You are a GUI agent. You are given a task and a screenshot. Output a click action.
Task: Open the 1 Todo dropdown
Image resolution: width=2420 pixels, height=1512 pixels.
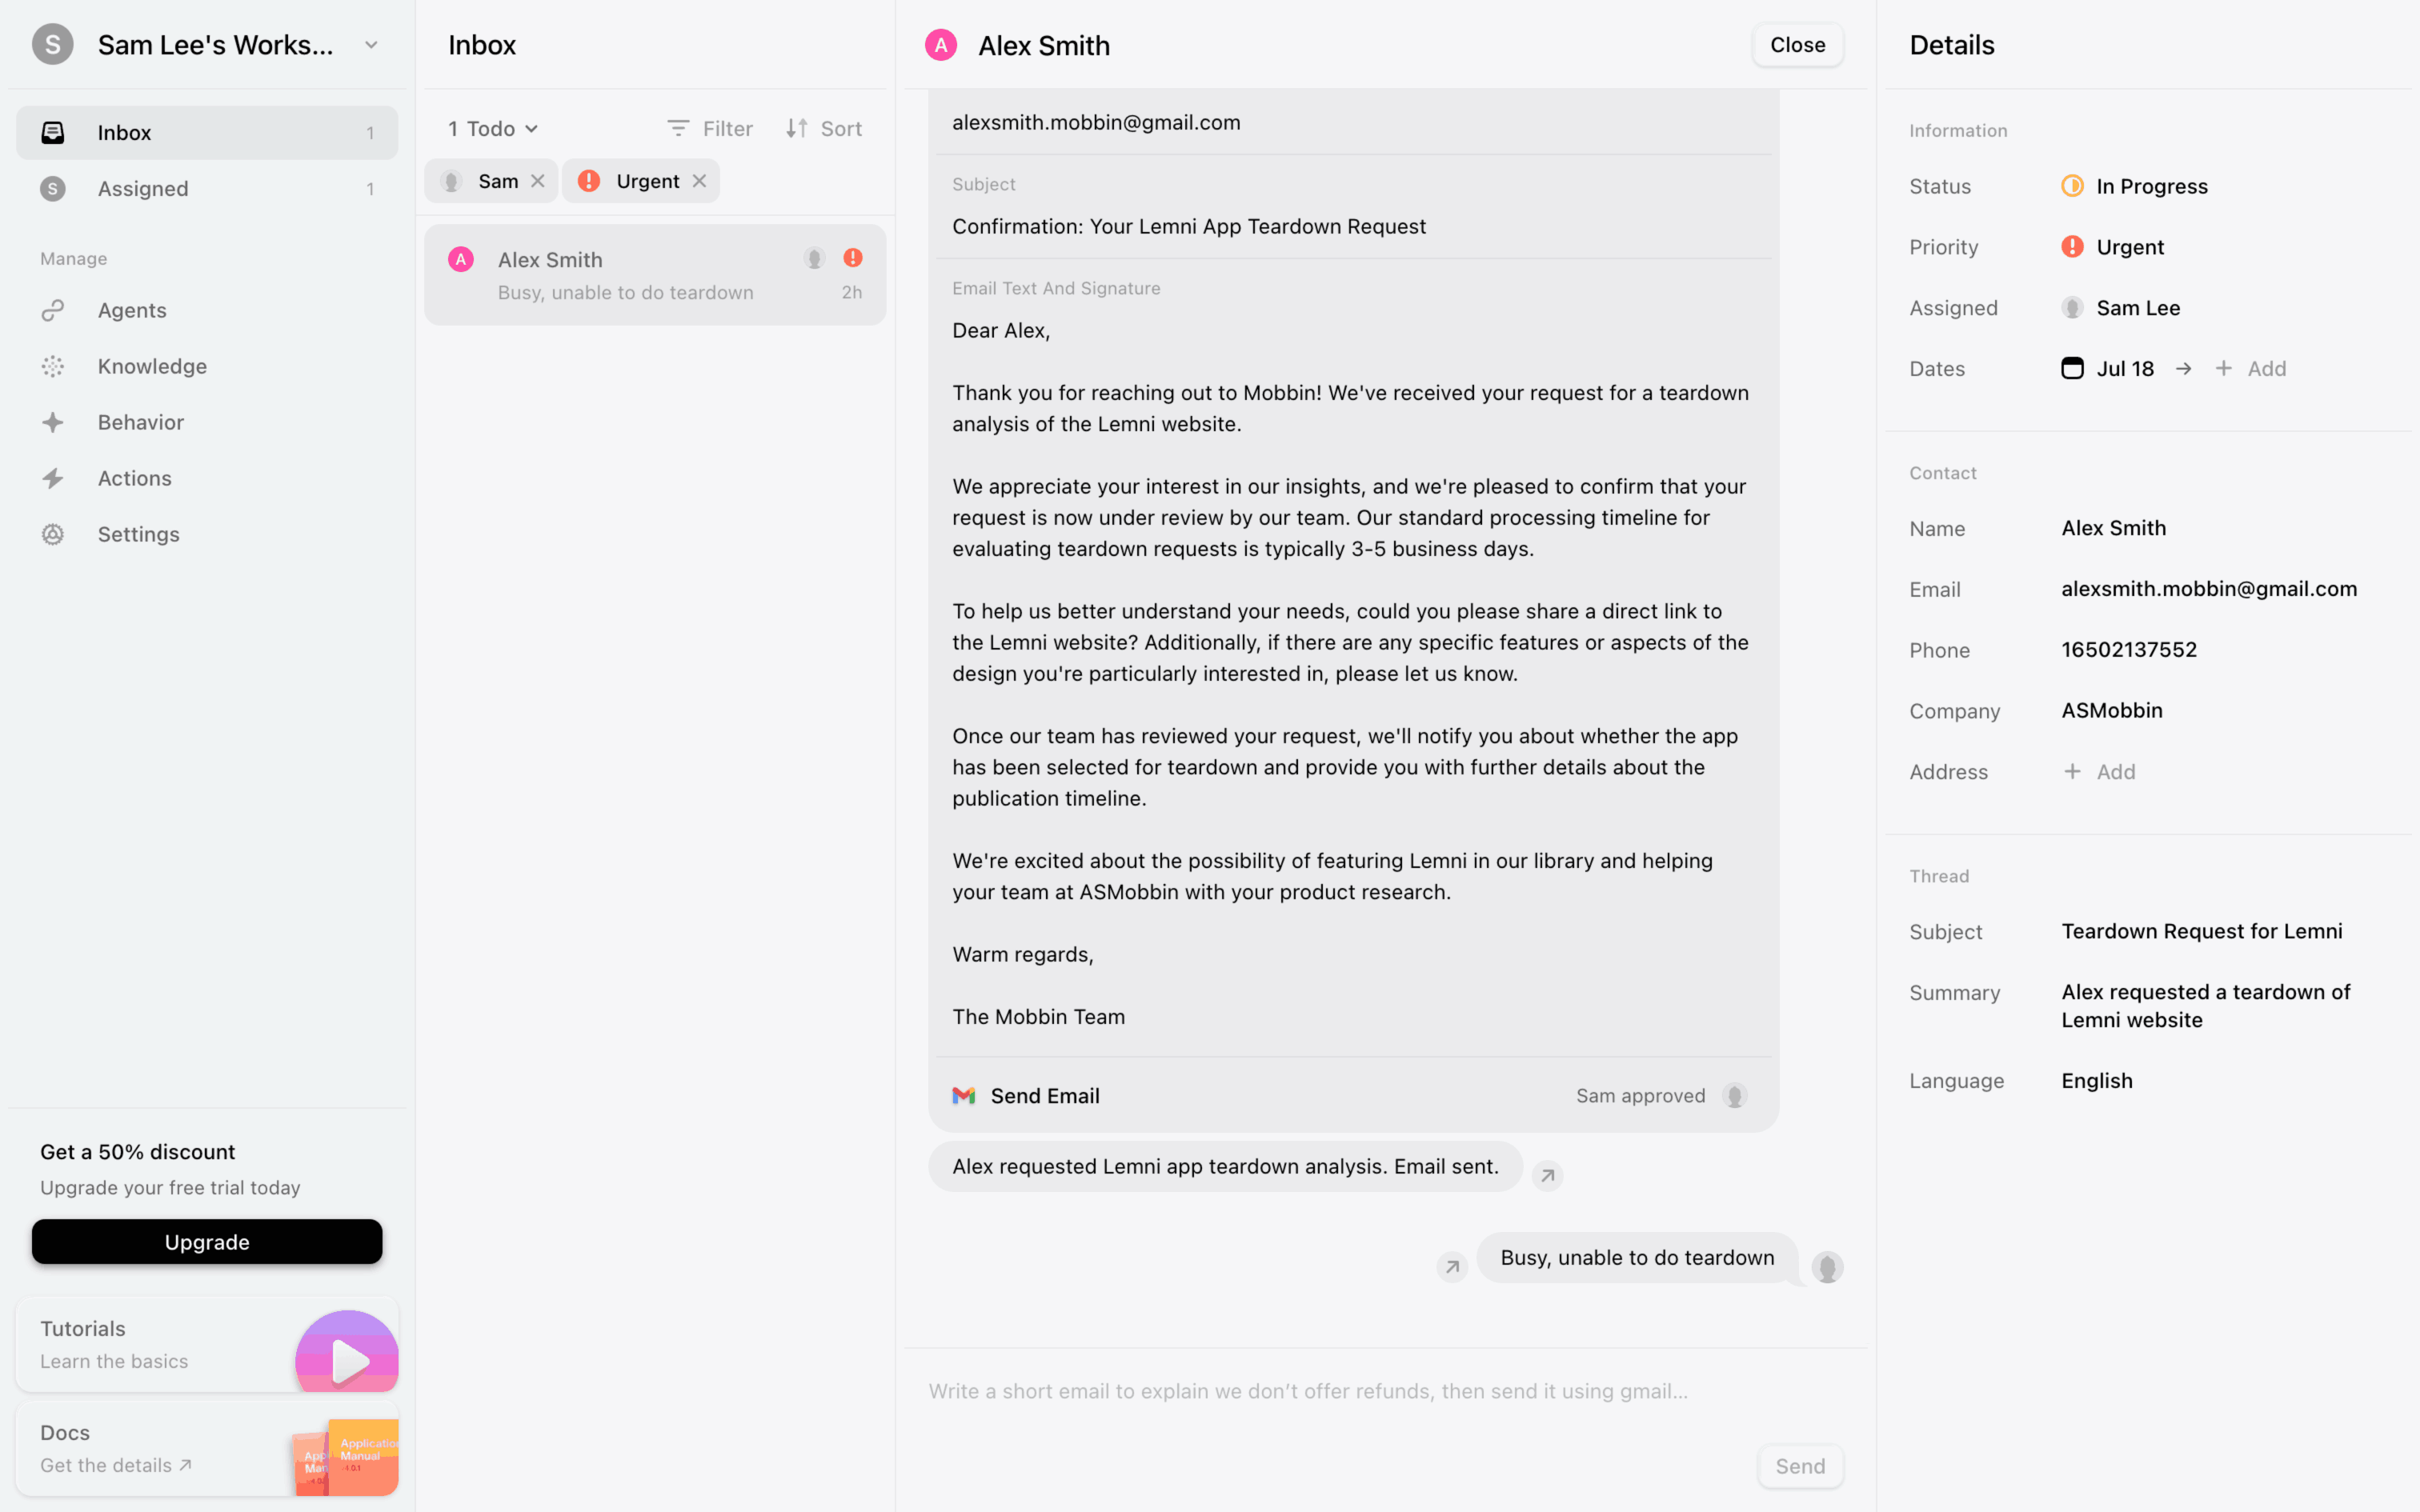(x=493, y=129)
